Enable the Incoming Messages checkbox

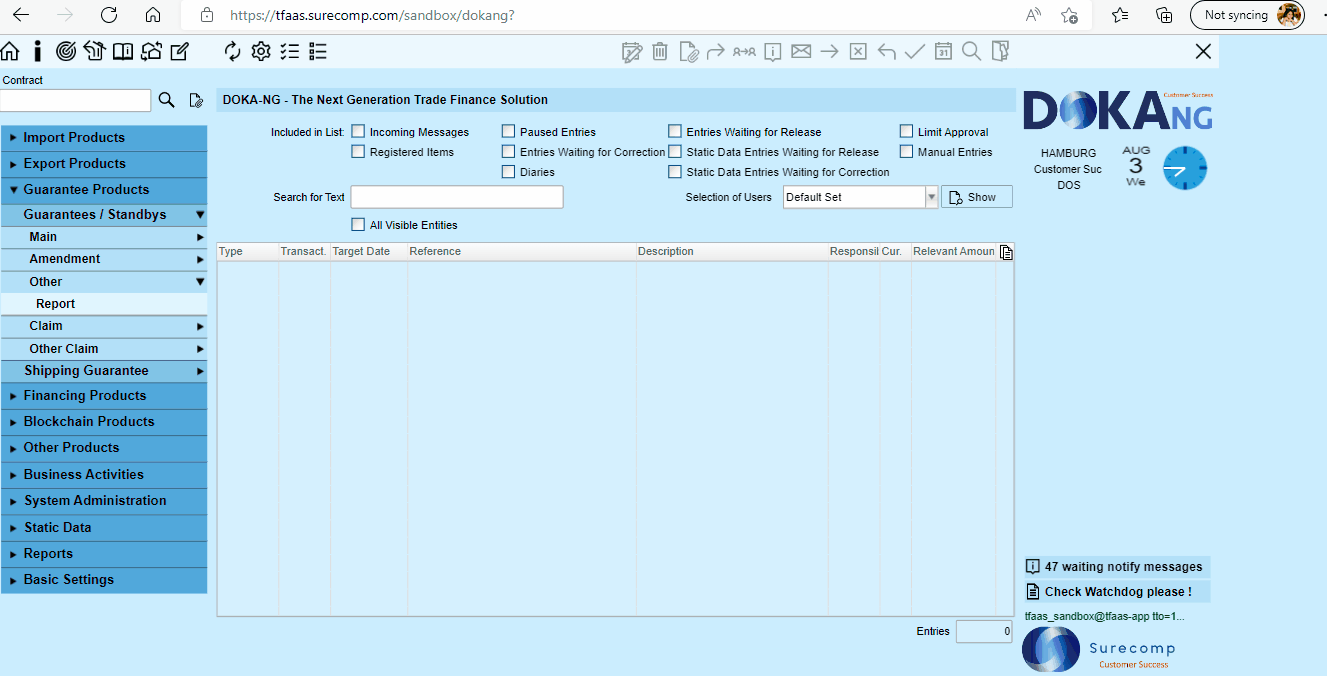pos(358,131)
